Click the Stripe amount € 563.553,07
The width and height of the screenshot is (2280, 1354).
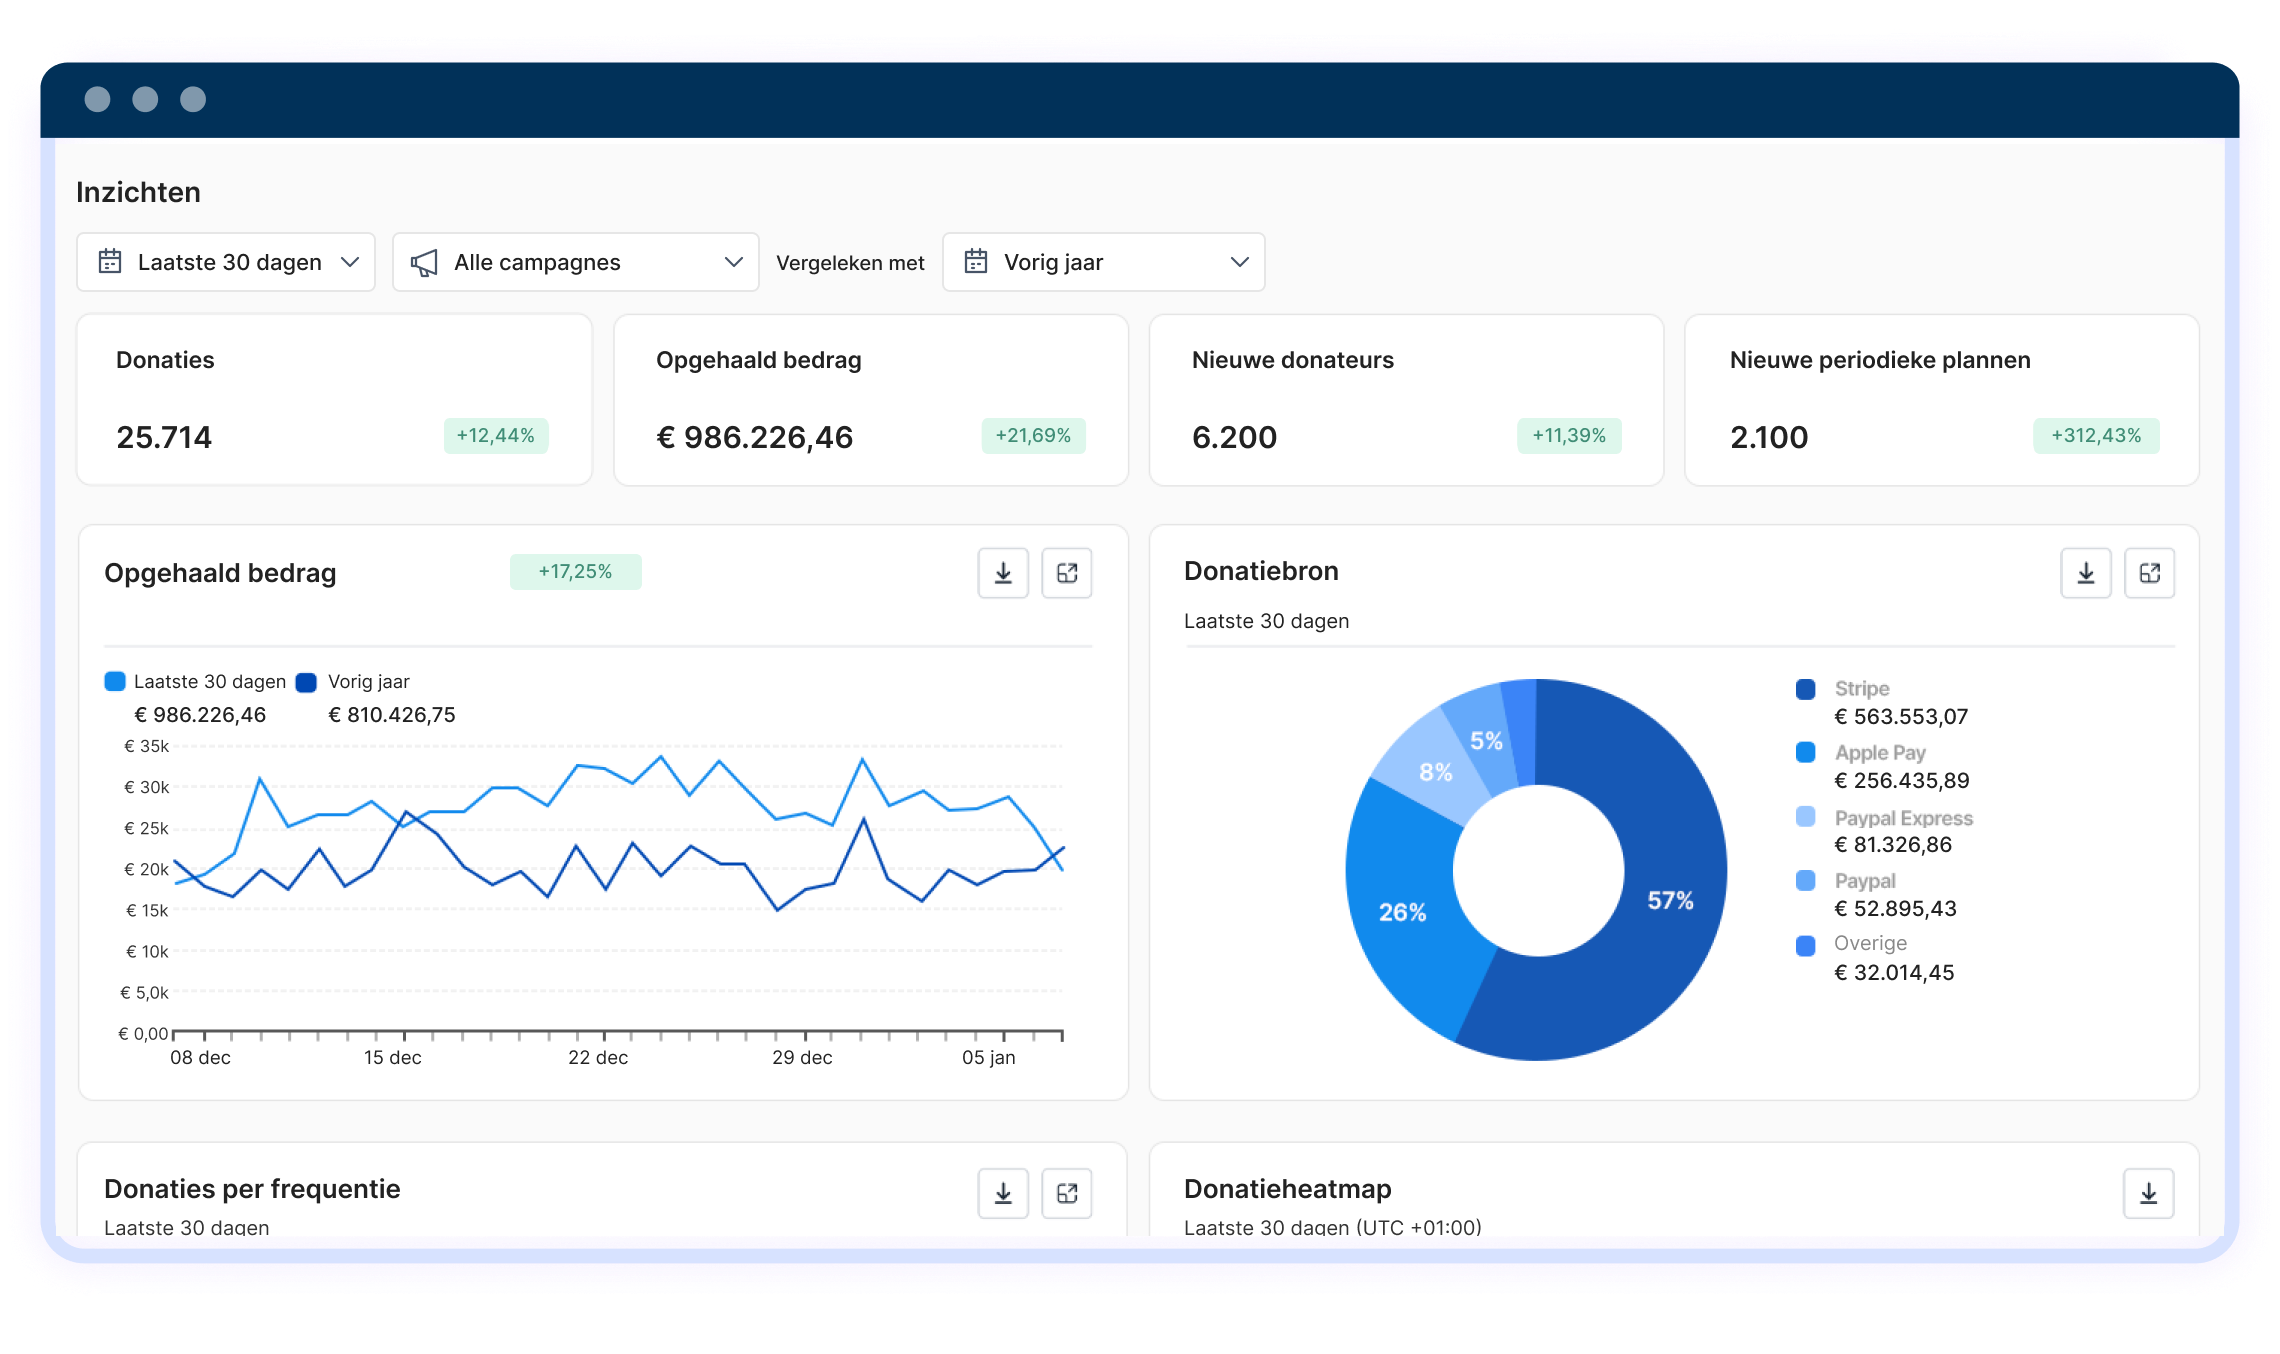[1901, 717]
